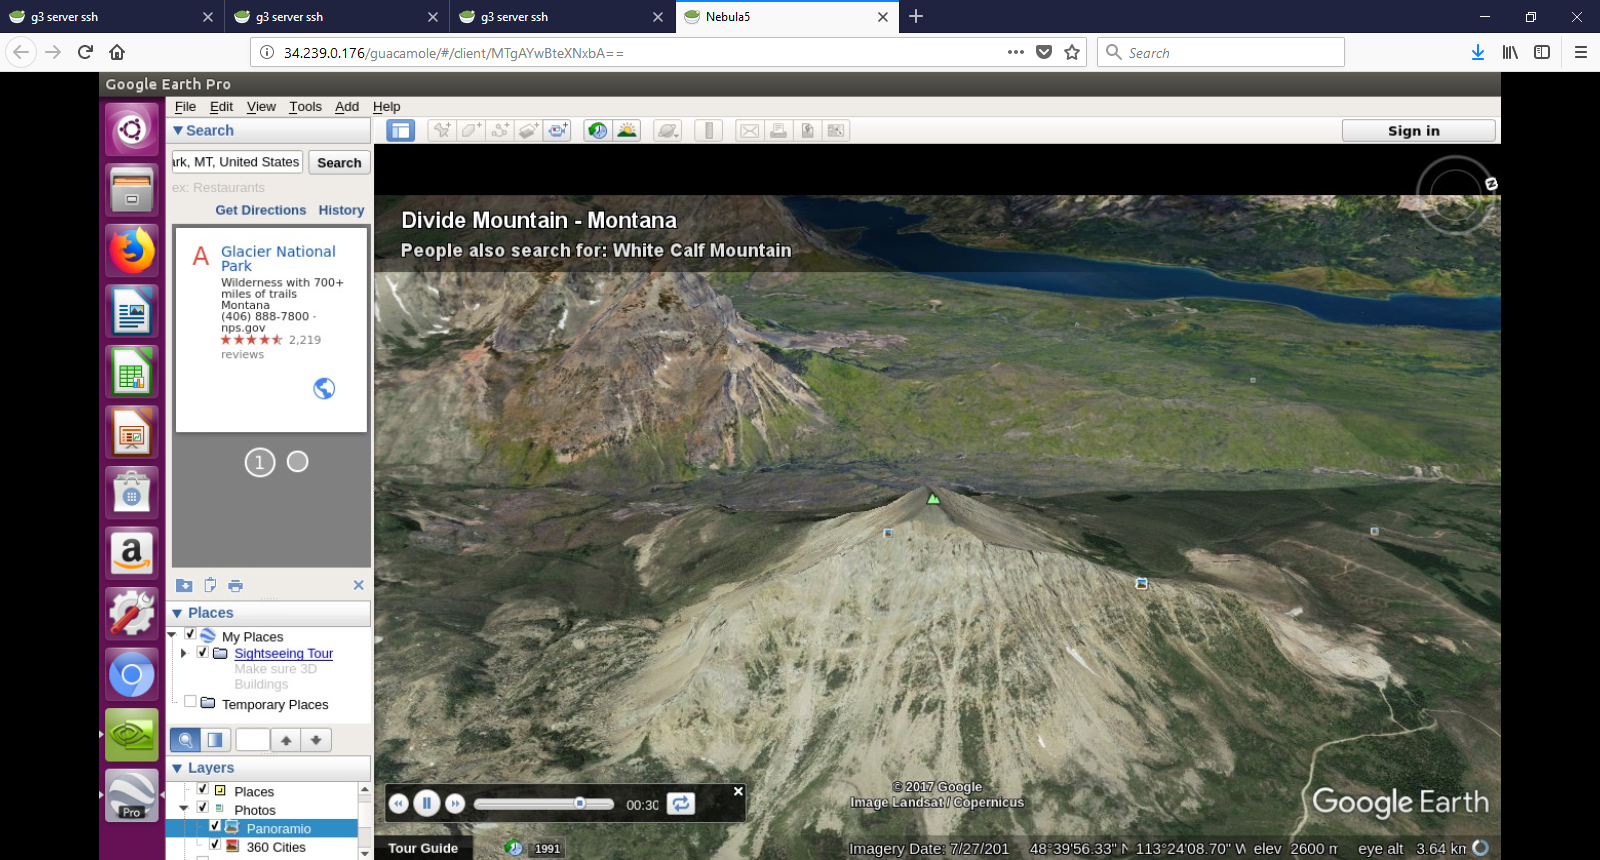Toggle the sidebar visibility icon
The height and width of the screenshot is (860, 1600).
coord(401,131)
